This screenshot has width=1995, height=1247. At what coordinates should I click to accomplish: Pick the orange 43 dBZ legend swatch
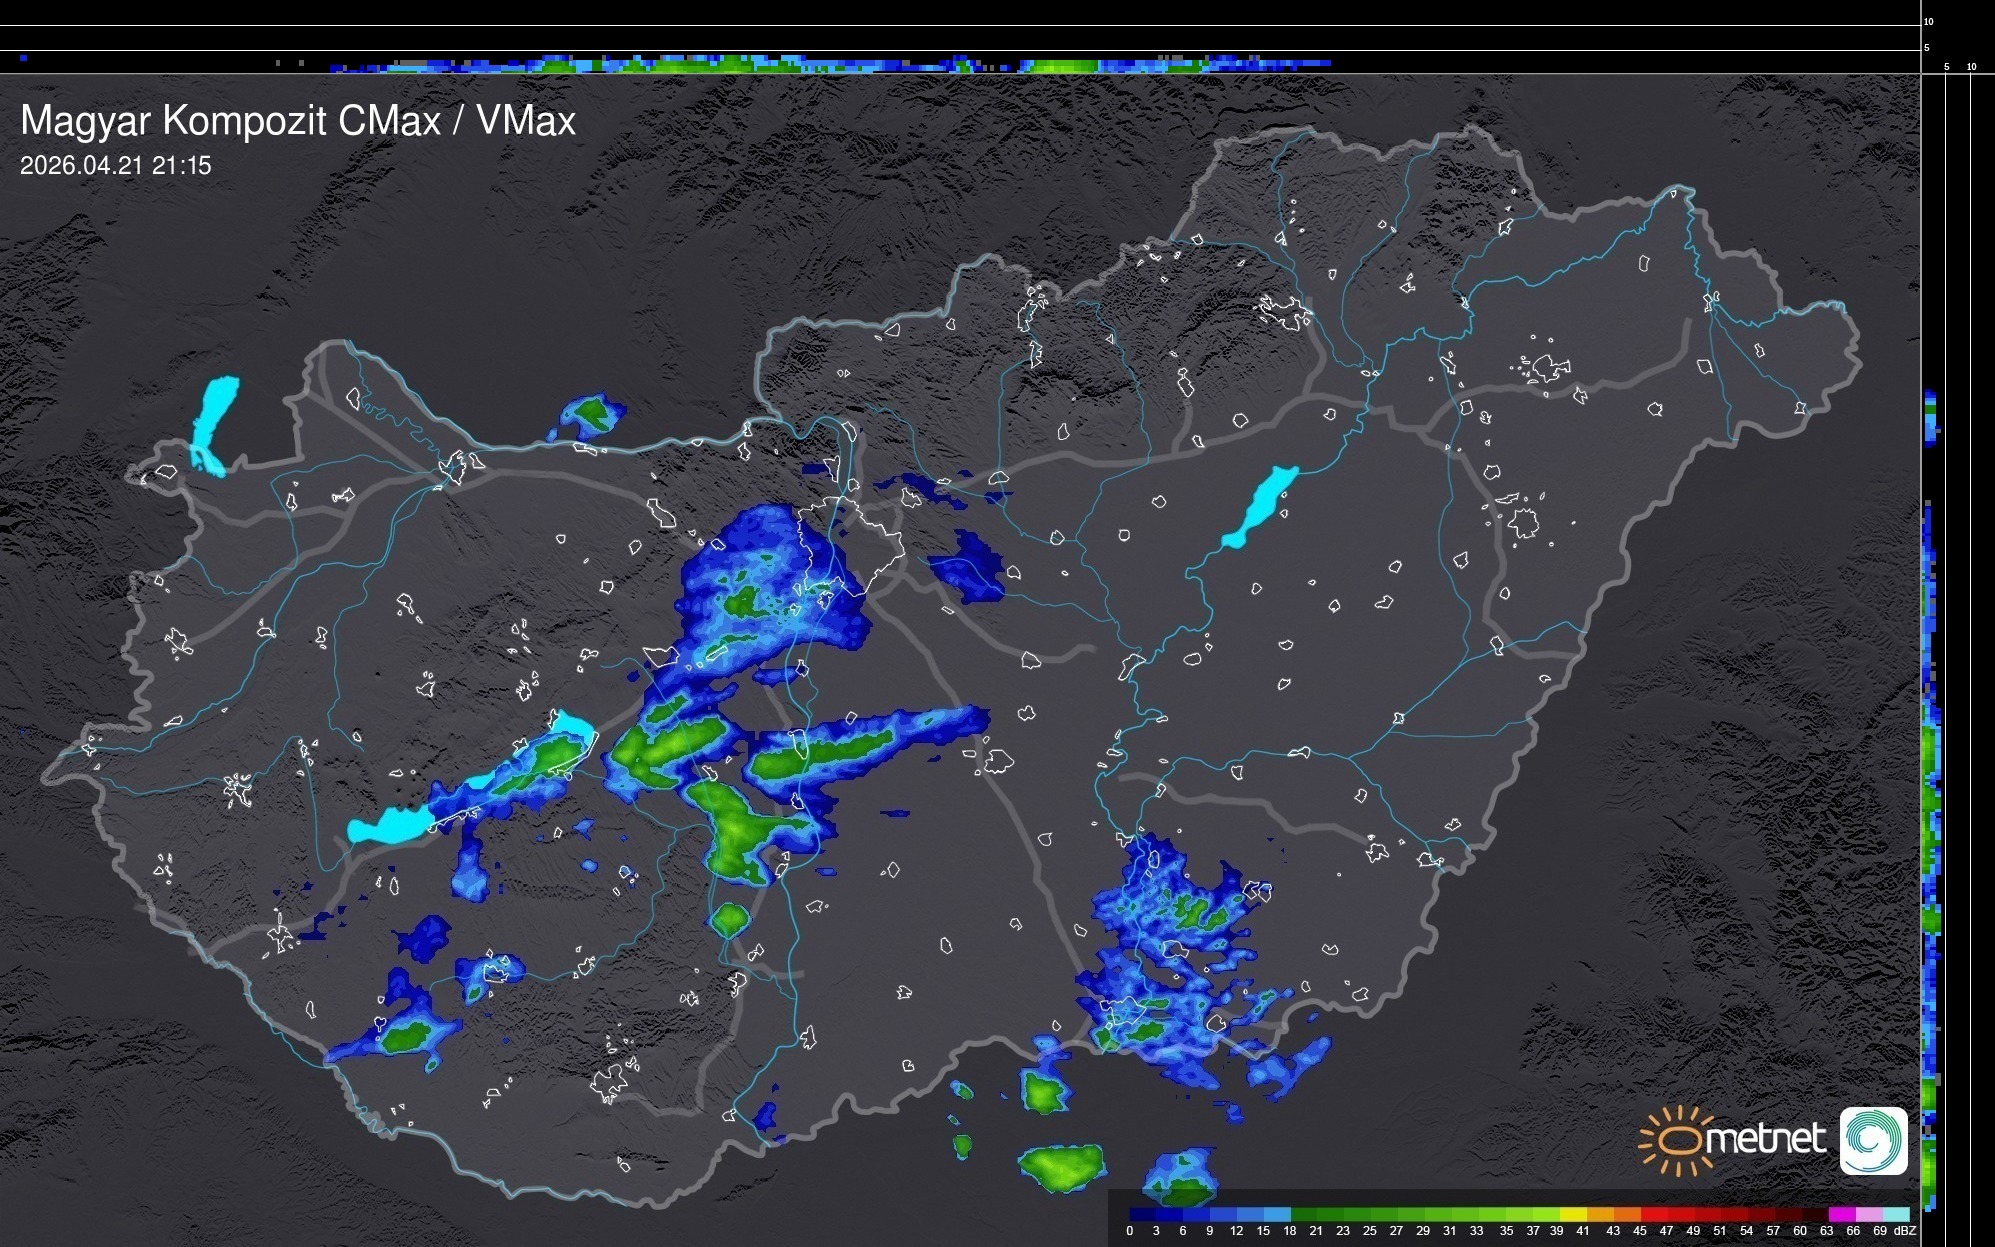pos(1629,1214)
